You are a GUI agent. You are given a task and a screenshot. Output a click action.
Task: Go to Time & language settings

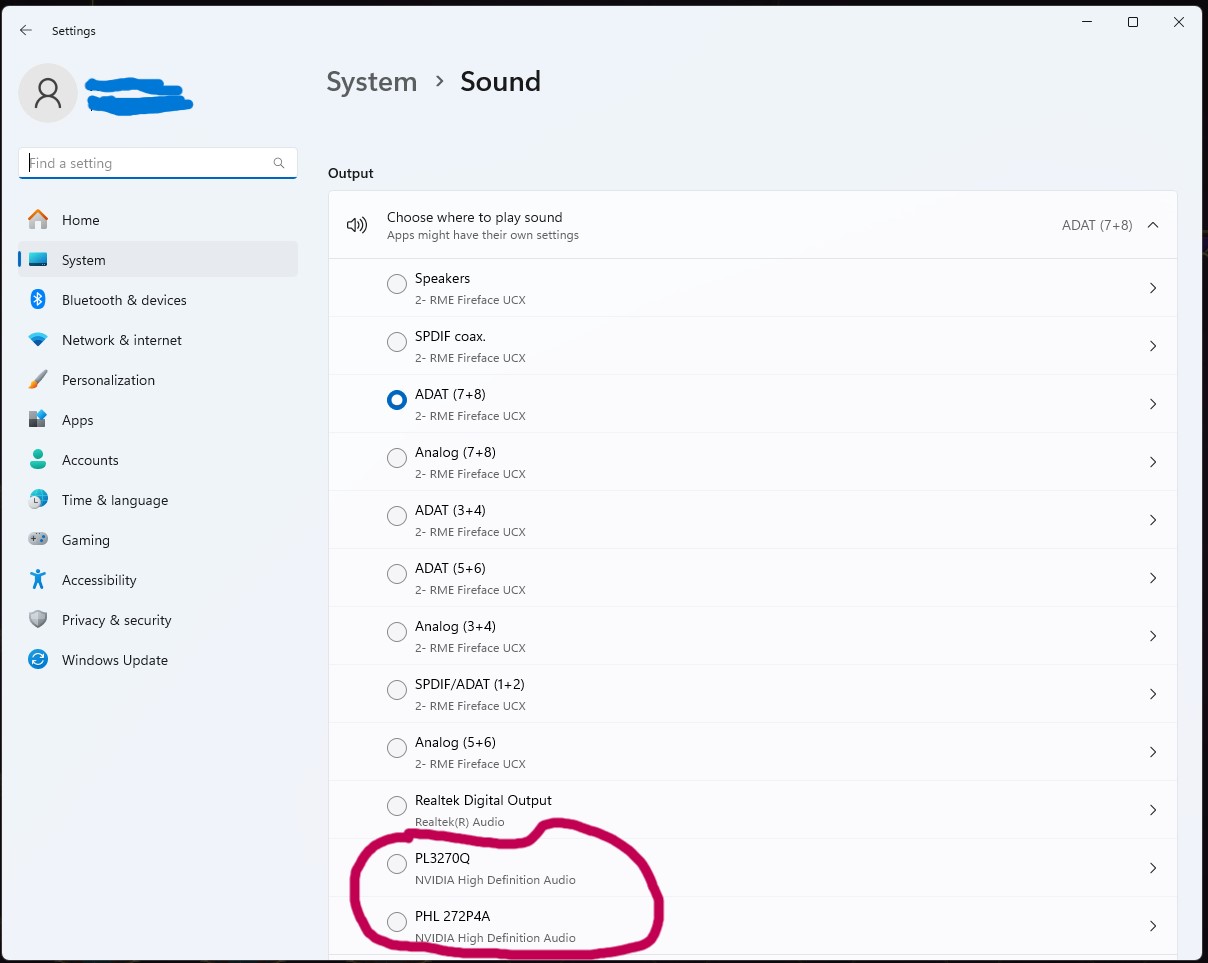point(114,500)
